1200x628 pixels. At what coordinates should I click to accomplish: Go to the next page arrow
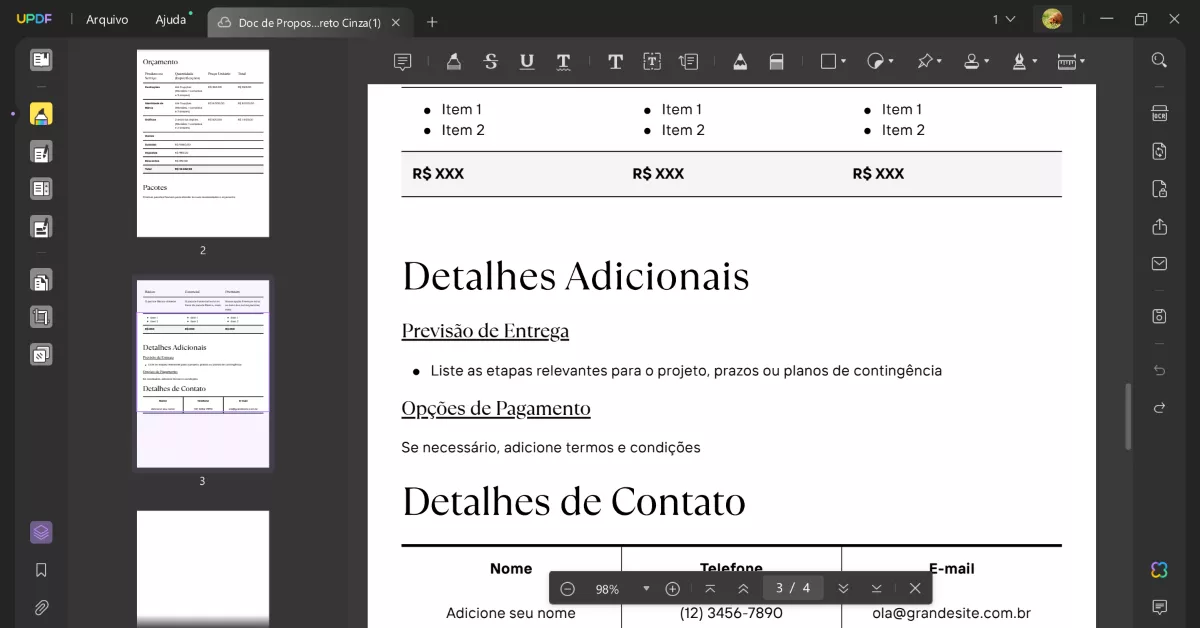tap(845, 588)
